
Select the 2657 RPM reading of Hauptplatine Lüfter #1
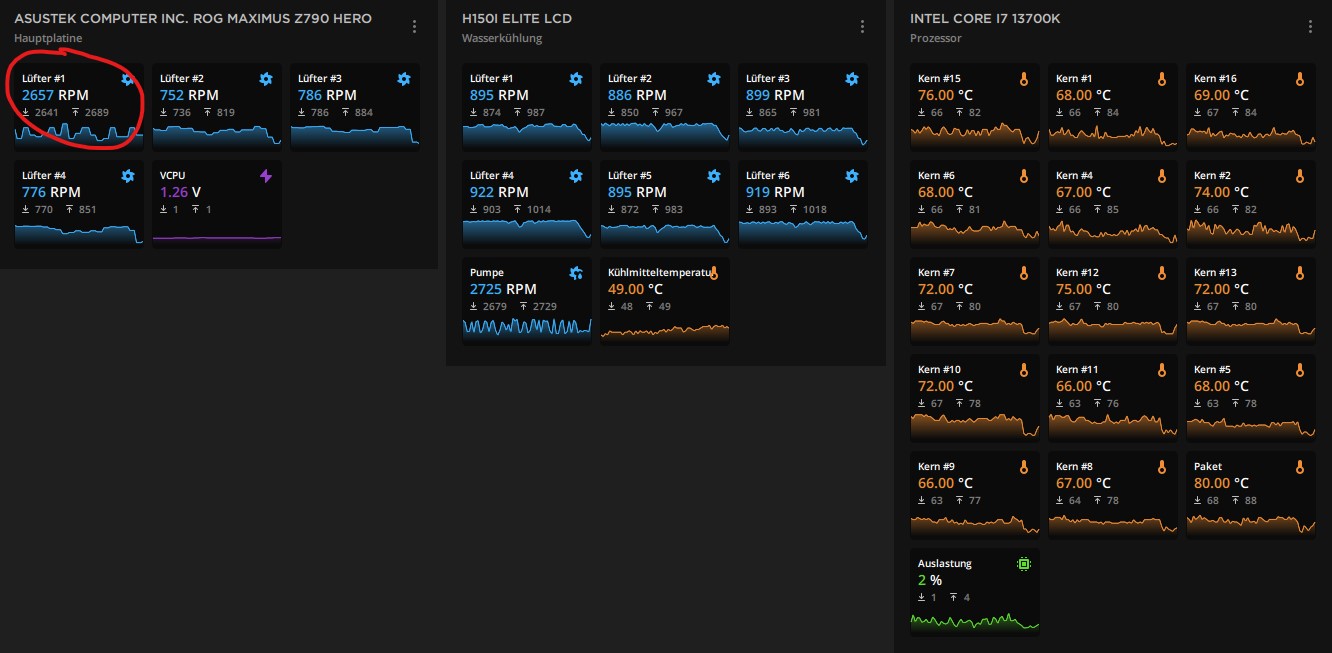pos(55,95)
